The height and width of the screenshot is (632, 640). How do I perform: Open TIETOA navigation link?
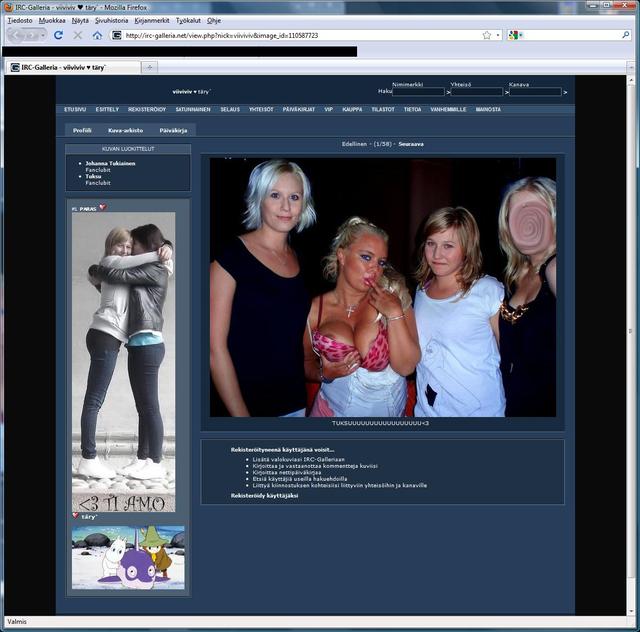pos(412,109)
